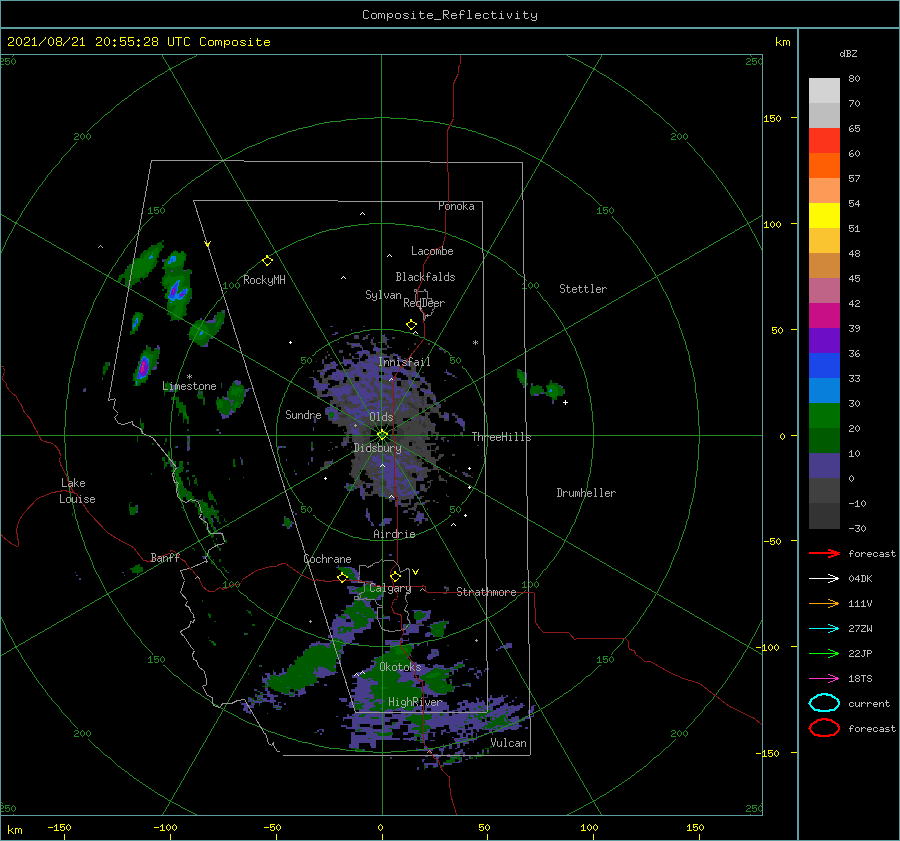Click the yellow diamond marker above Calgary
This screenshot has width=900, height=841.
point(395,576)
